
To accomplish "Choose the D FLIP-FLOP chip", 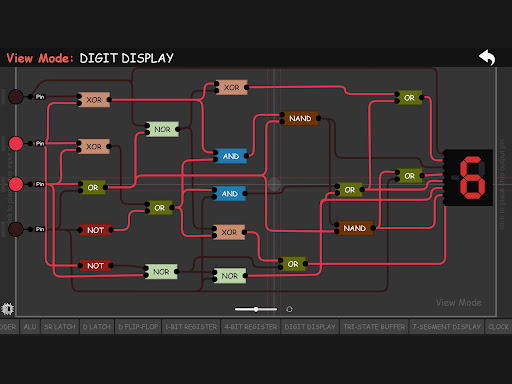I will point(138,327).
